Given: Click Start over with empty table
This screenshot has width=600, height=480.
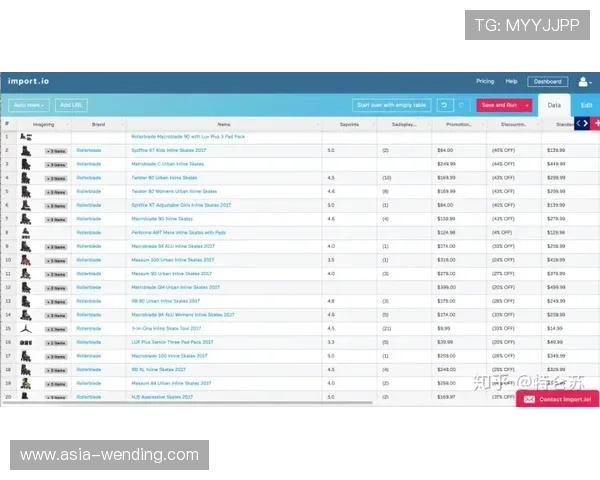Looking at the screenshot, I should point(391,105).
